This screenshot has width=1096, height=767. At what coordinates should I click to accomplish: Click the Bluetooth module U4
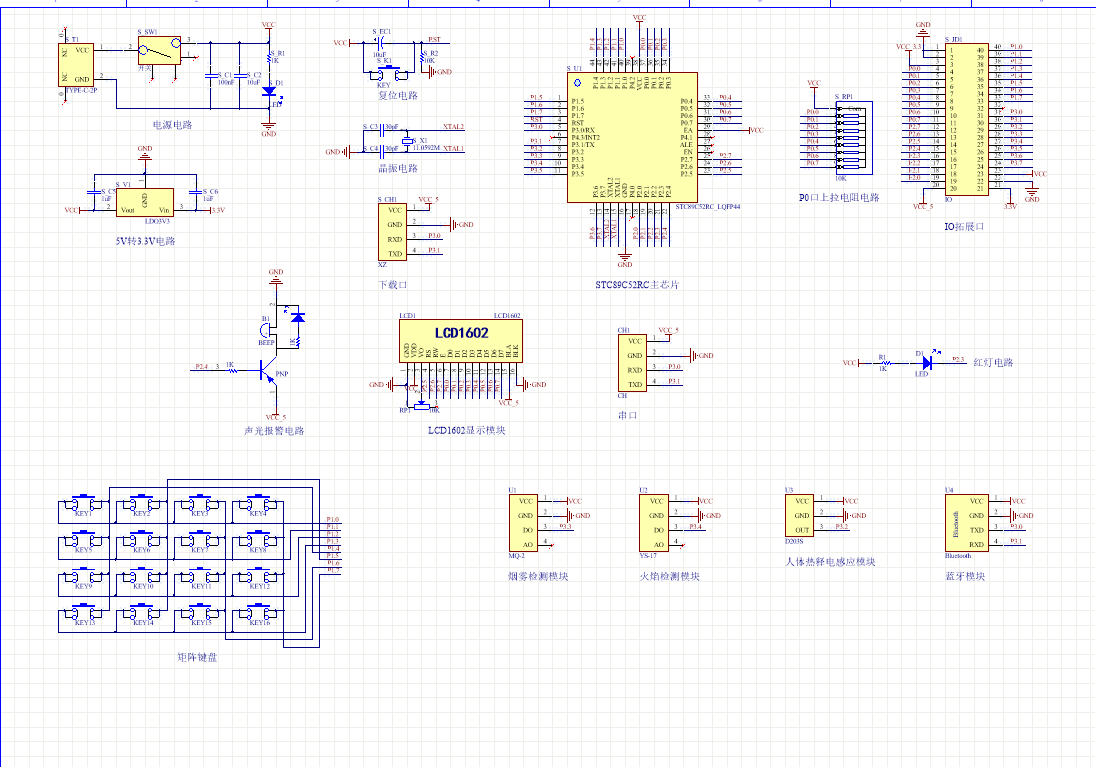[x=965, y=522]
